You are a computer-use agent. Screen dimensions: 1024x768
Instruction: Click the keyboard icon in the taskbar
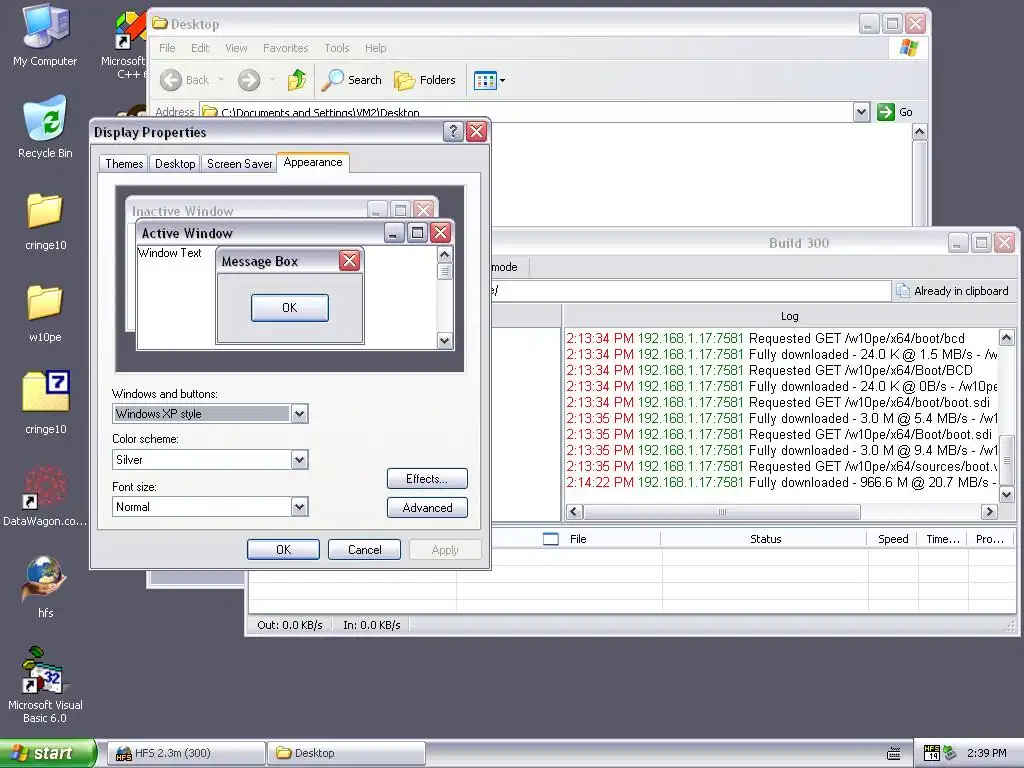pyautogui.click(x=893, y=753)
